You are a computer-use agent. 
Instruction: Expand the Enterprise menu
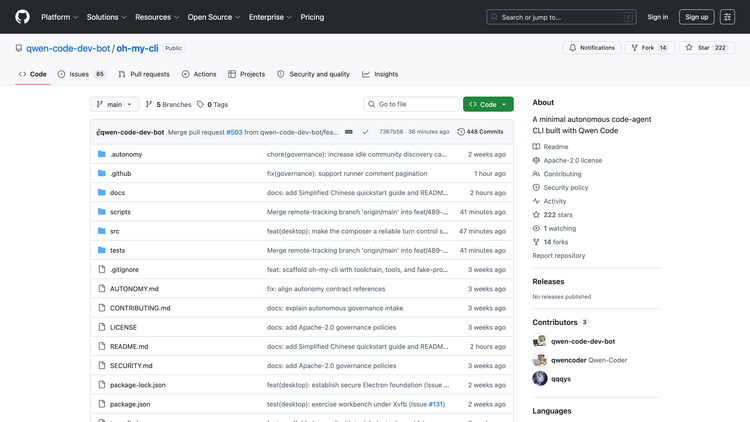pos(270,17)
